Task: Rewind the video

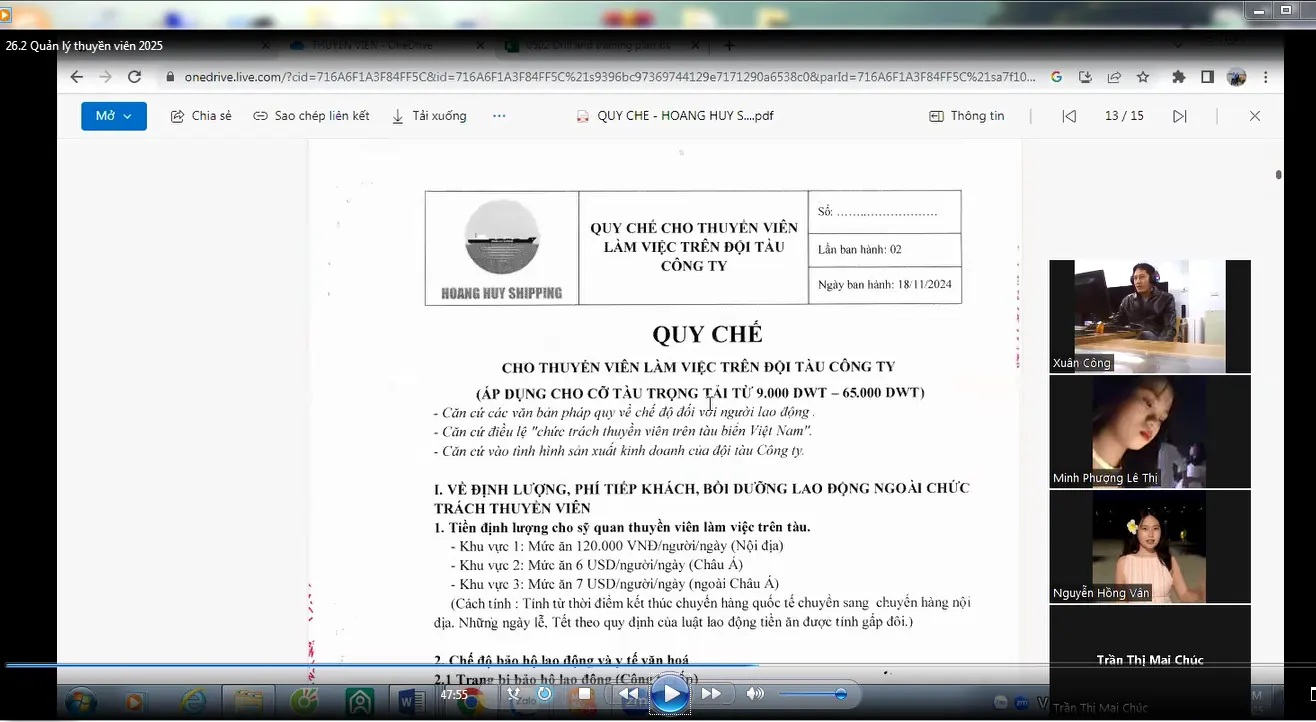Action: 628,693
